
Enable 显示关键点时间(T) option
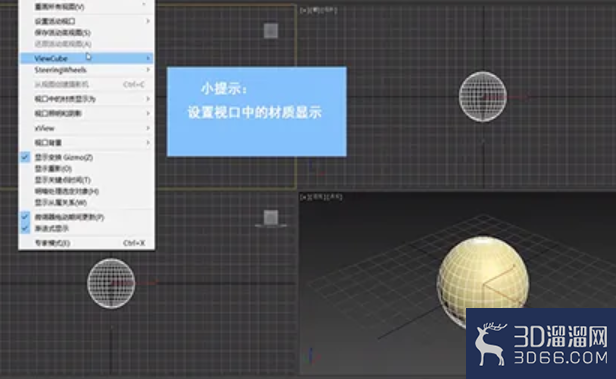tap(86, 180)
